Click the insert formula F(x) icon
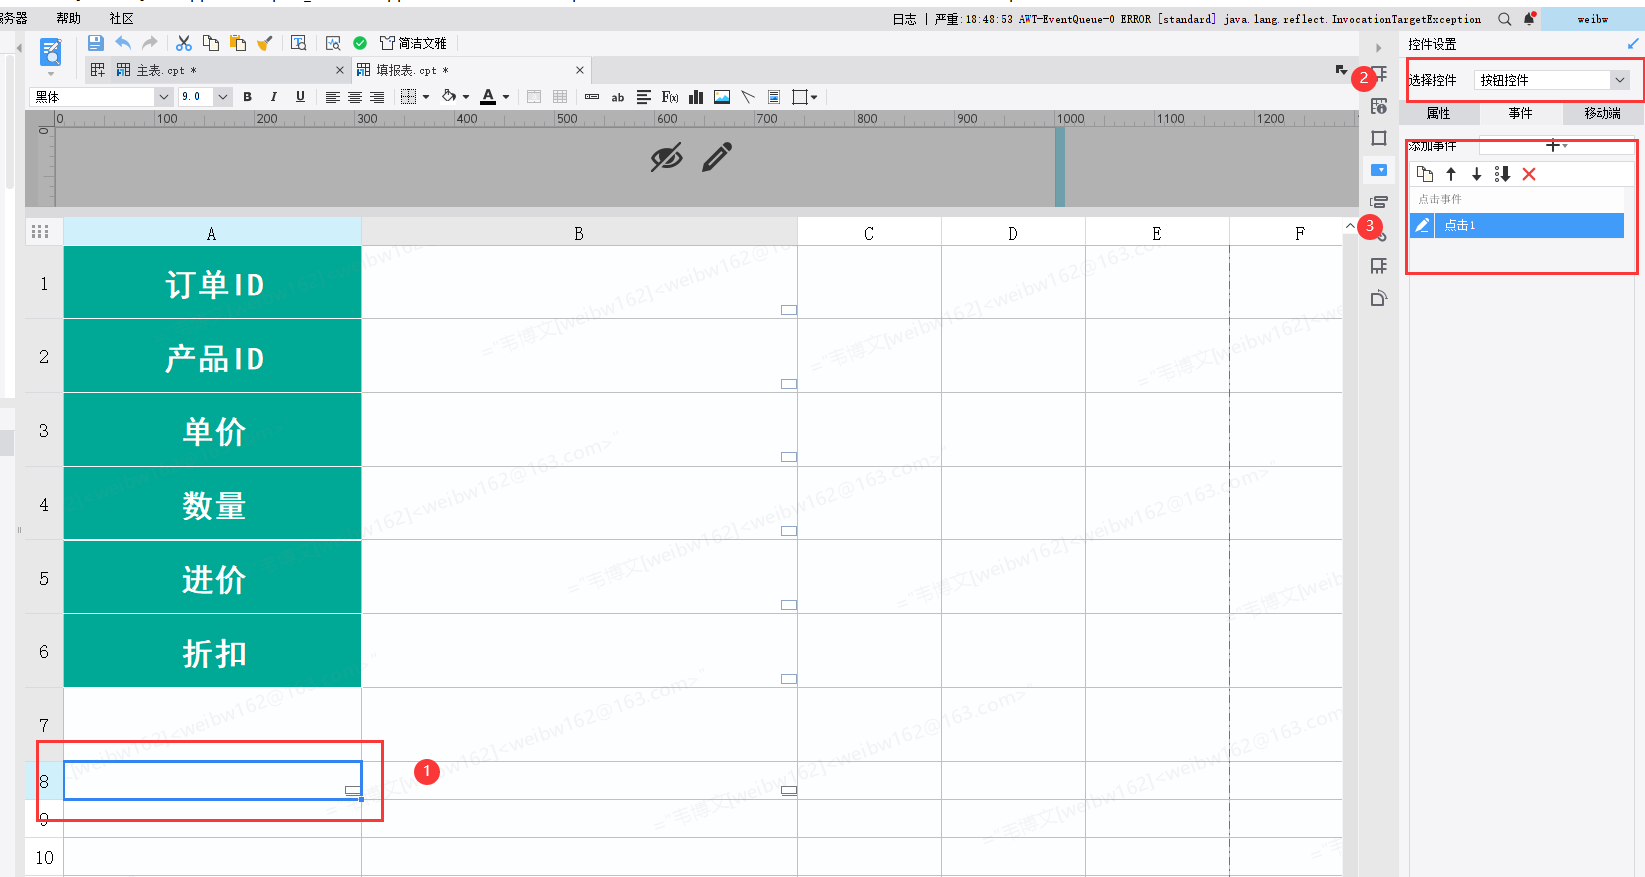 coord(670,97)
